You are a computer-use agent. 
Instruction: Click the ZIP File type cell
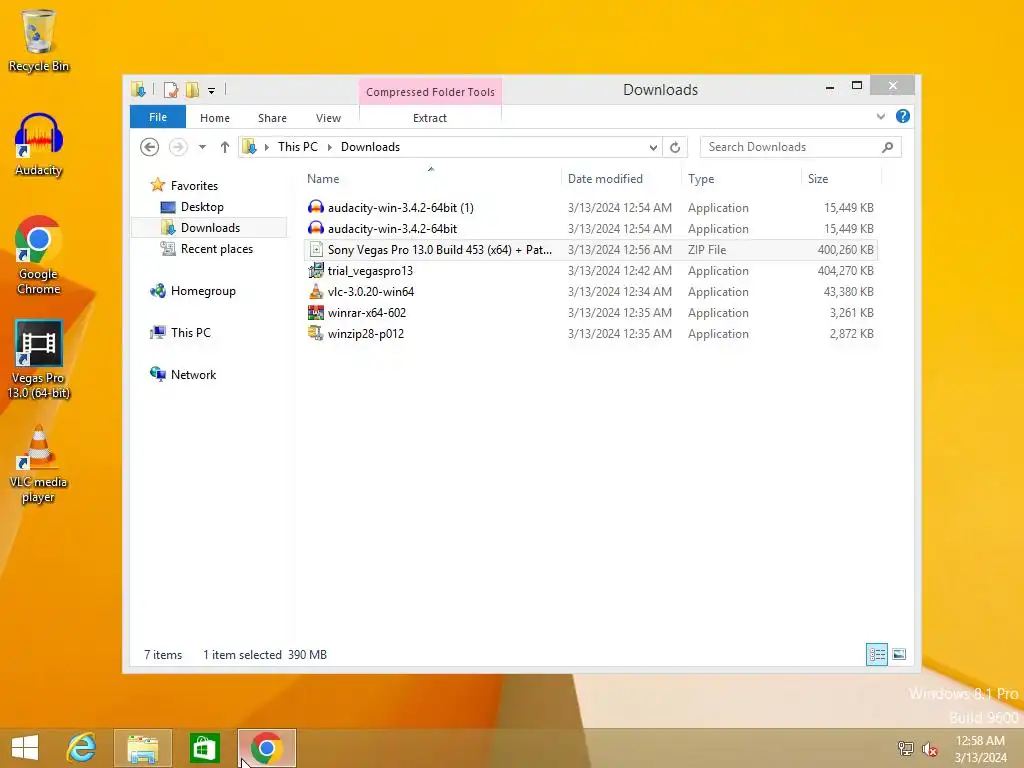click(707, 249)
